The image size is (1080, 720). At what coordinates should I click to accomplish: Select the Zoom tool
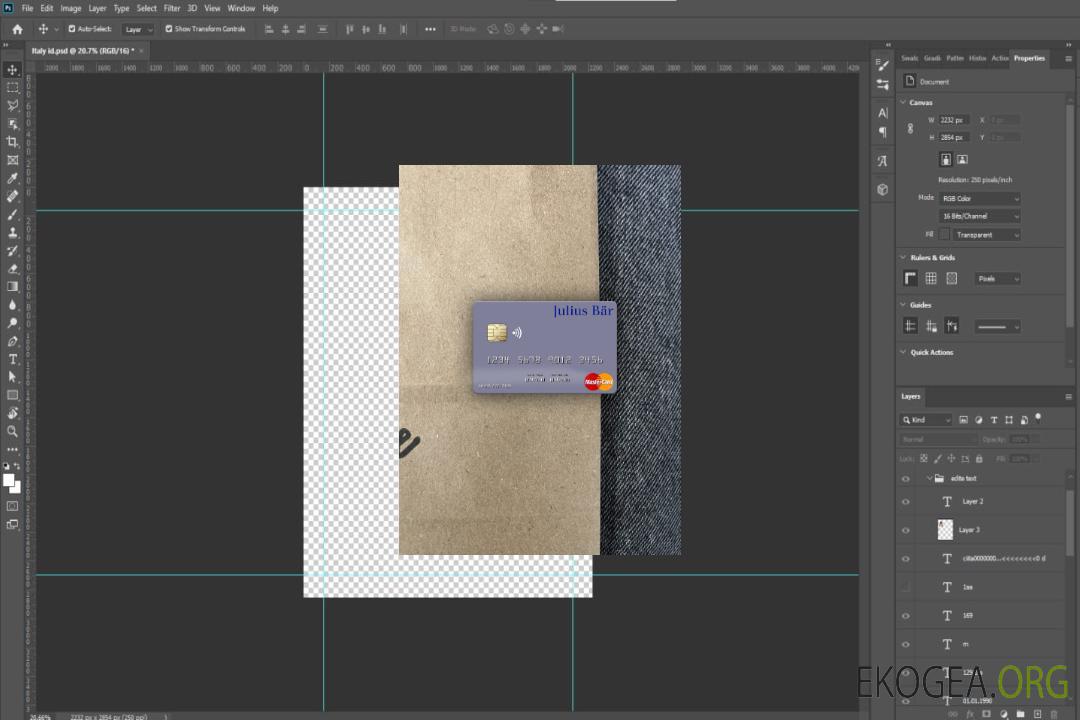(x=13, y=431)
